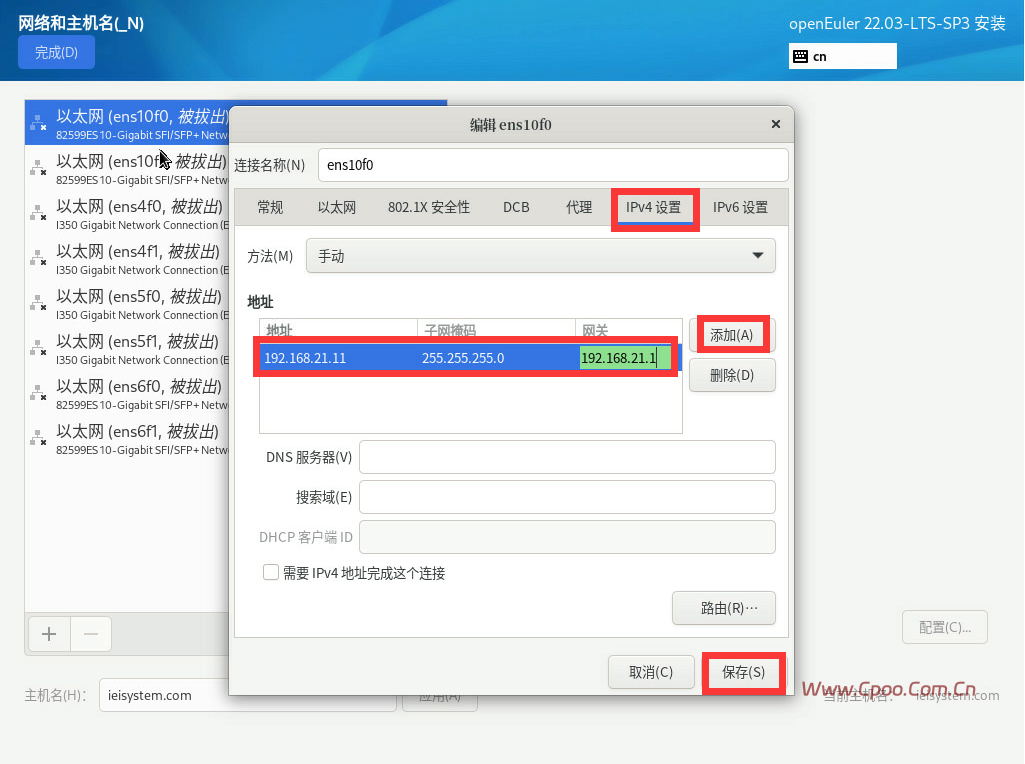Close the 编辑 ens10f0 dialog

[776, 124]
